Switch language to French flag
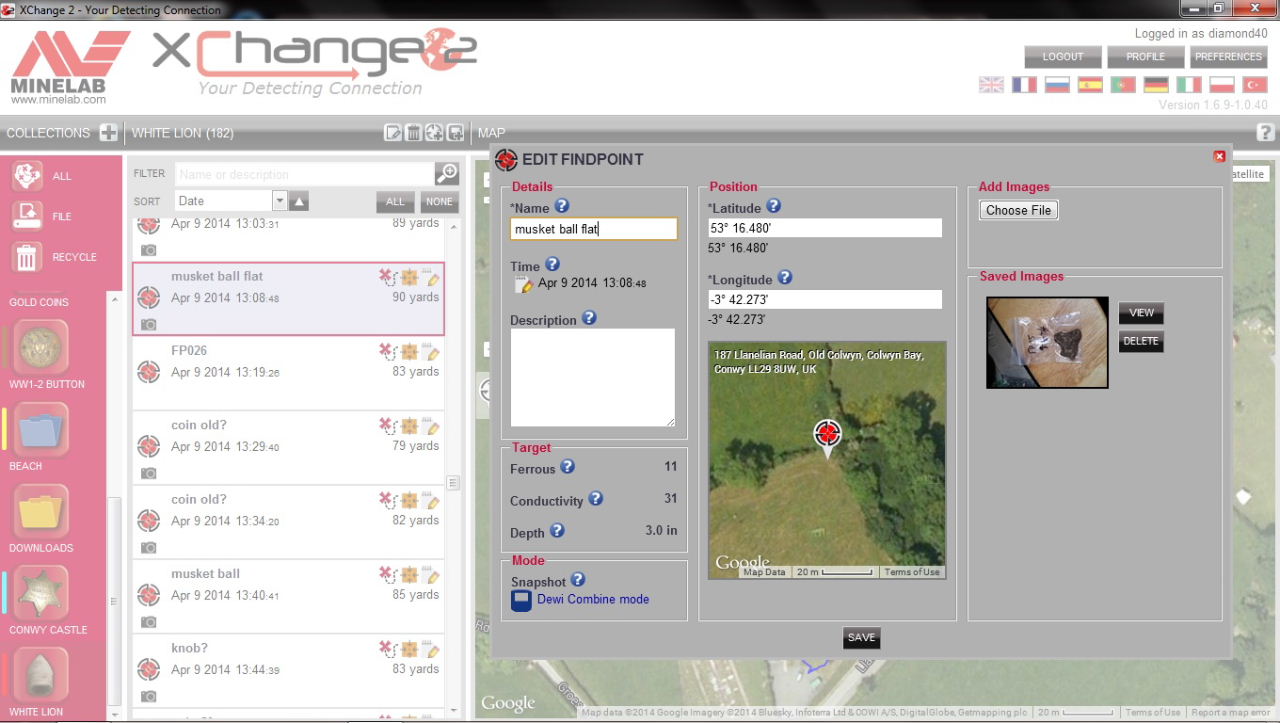The width and height of the screenshot is (1280, 723). 1024,85
